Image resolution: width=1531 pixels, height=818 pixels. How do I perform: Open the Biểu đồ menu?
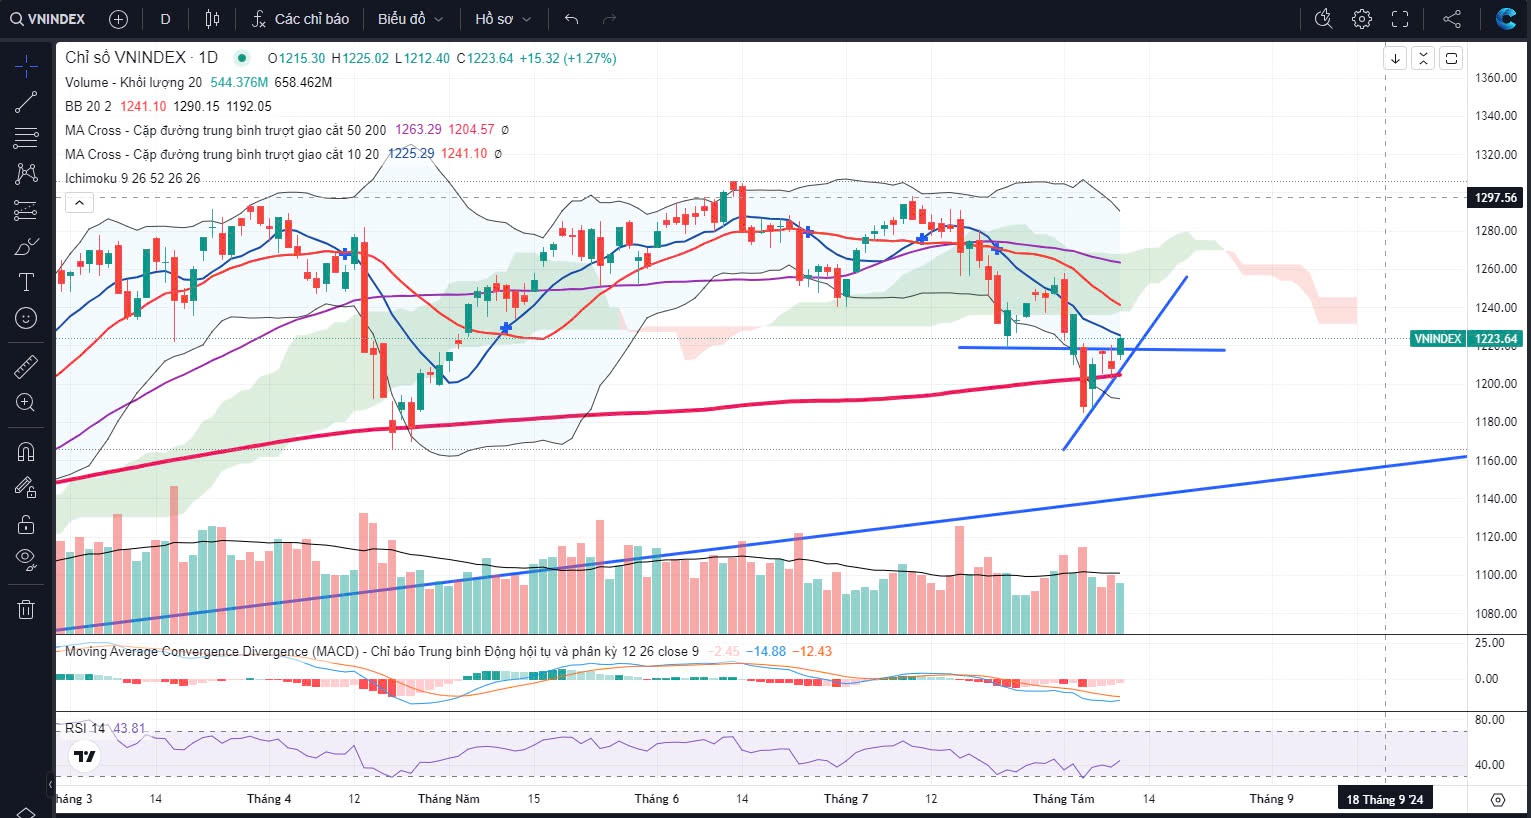tap(401, 19)
